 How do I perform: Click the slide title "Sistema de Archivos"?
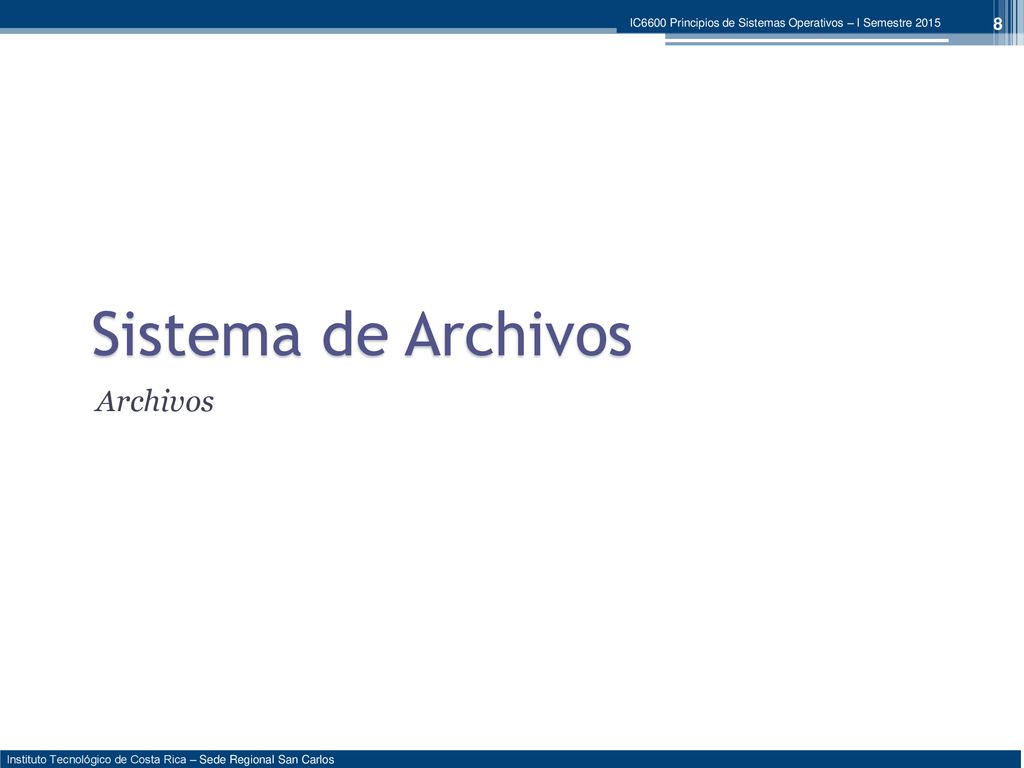[362, 335]
